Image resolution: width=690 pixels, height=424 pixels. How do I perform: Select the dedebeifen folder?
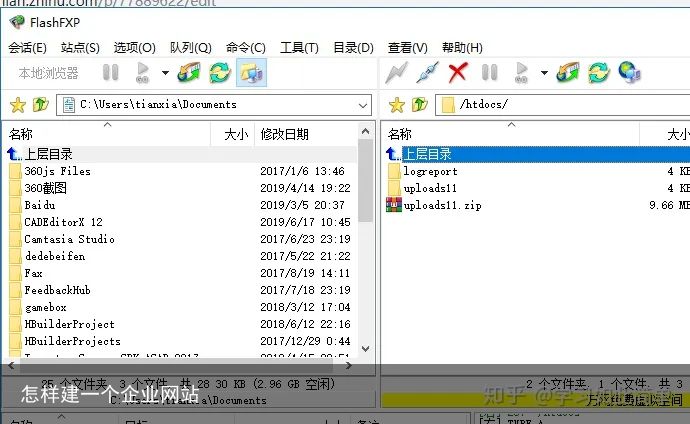click(180, 256)
